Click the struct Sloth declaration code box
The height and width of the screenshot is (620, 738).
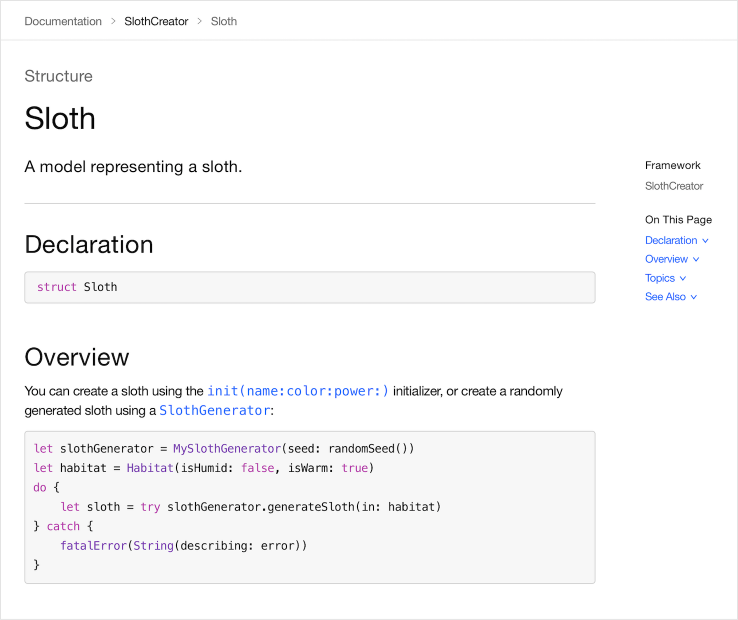[309, 287]
